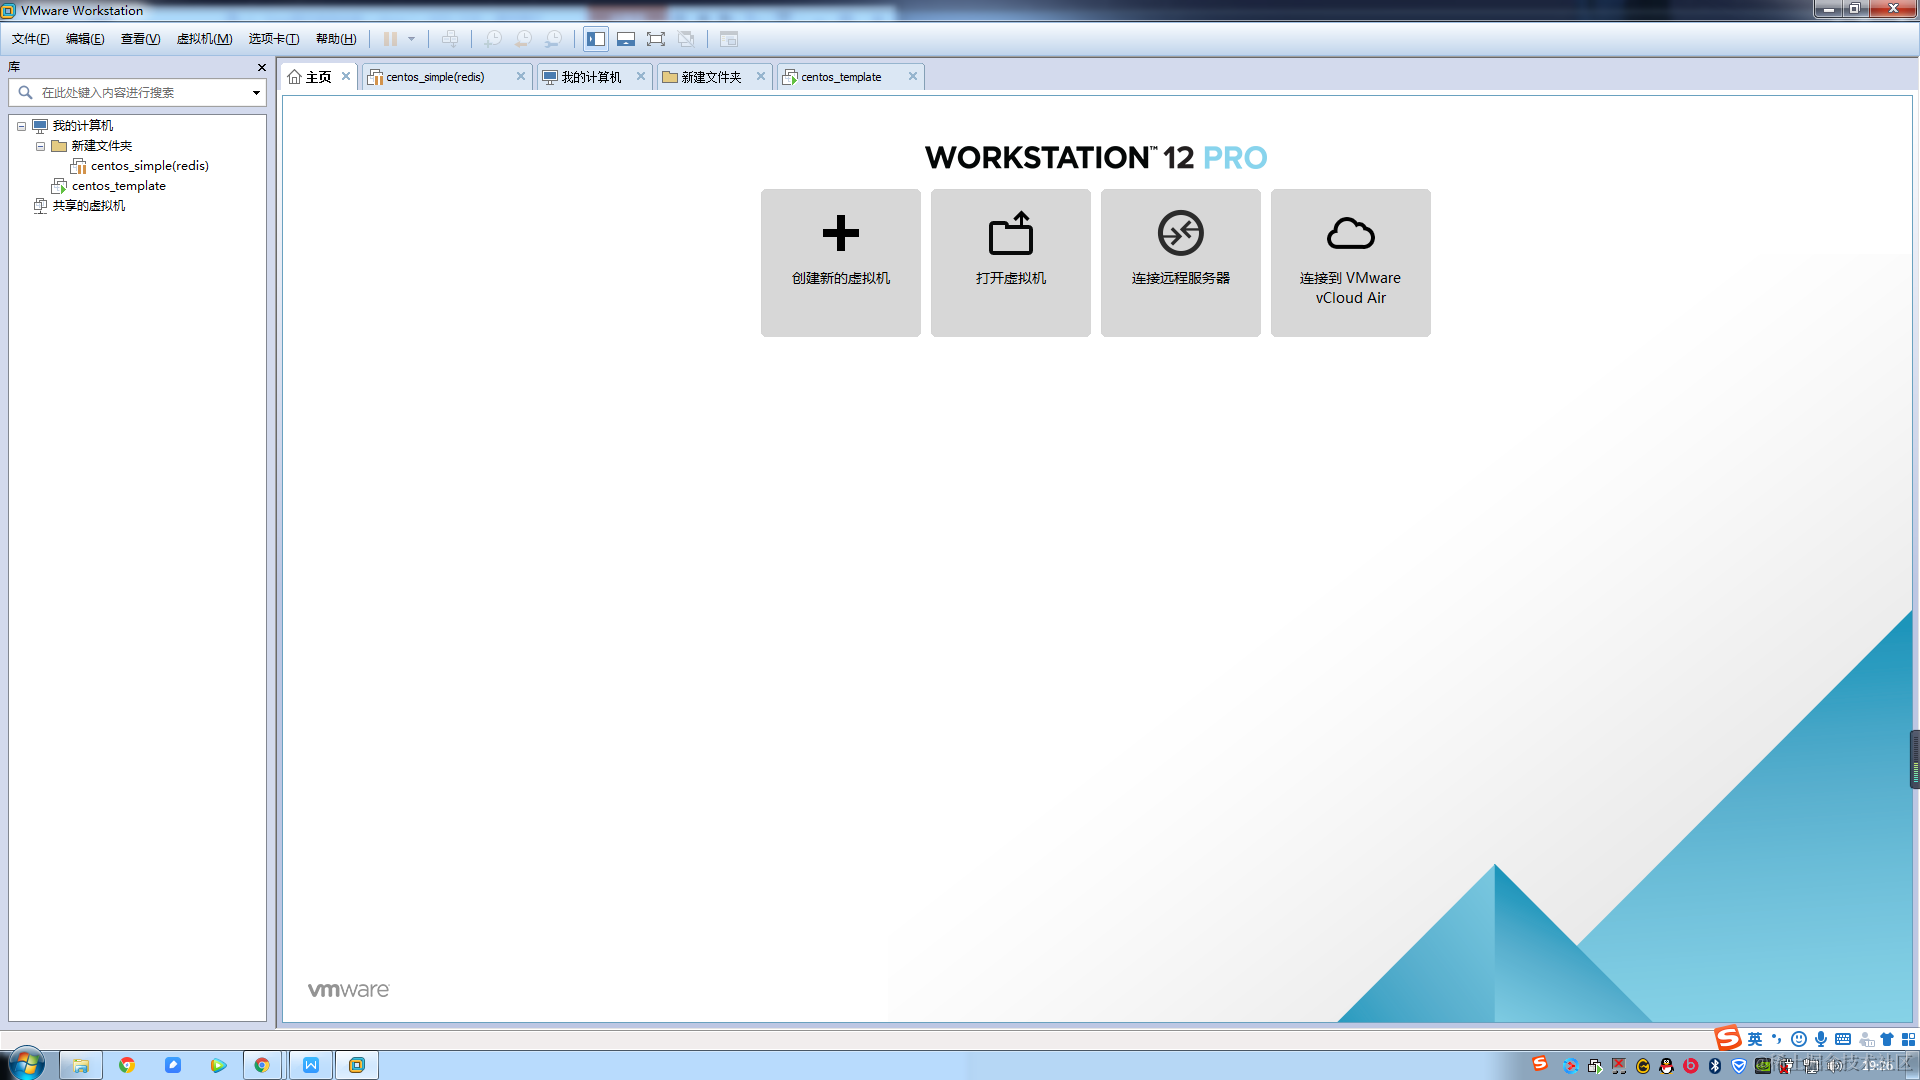Toggle the thumbnail bar view button
The height and width of the screenshot is (1080, 1920).
coord(626,39)
